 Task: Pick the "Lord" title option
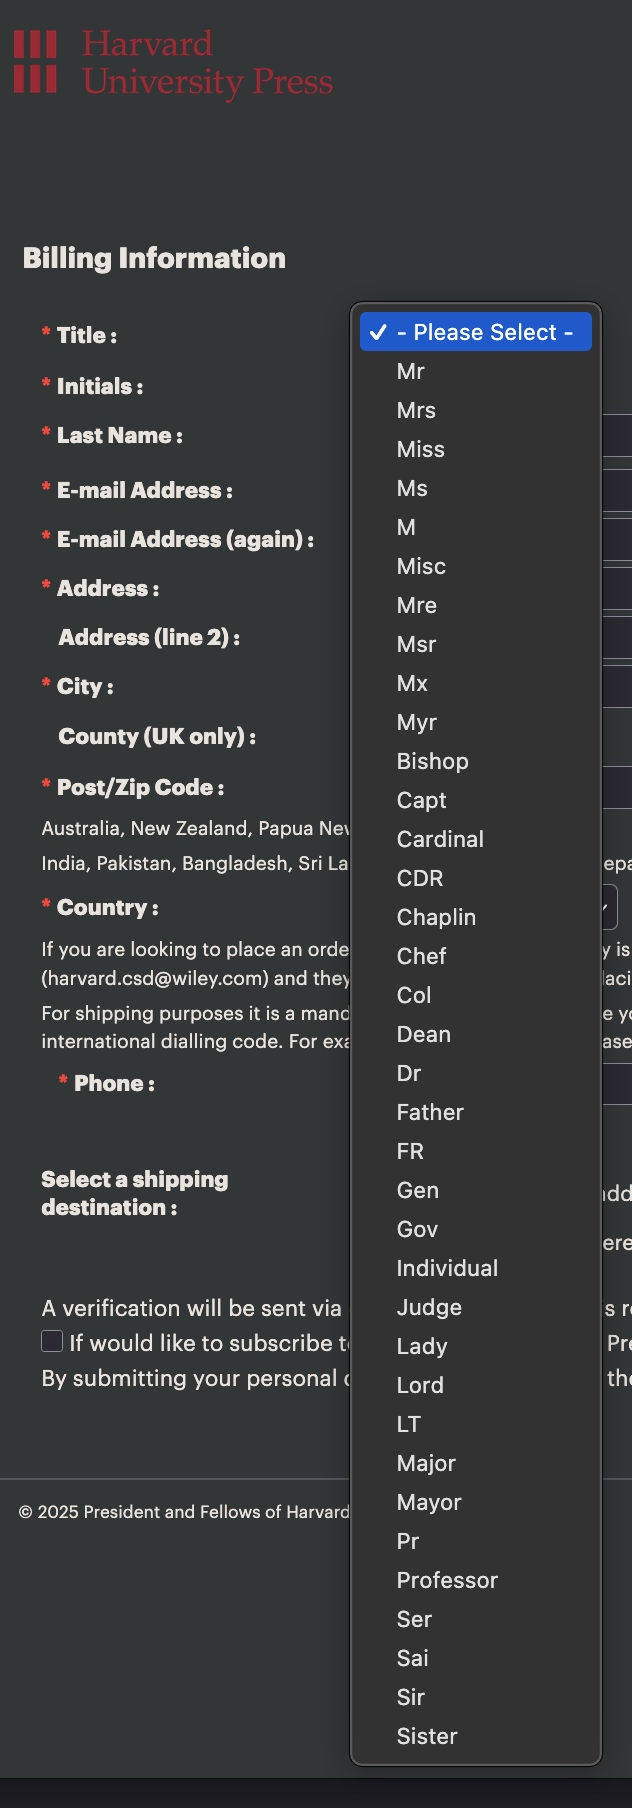pyautogui.click(x=420, y=1385)
